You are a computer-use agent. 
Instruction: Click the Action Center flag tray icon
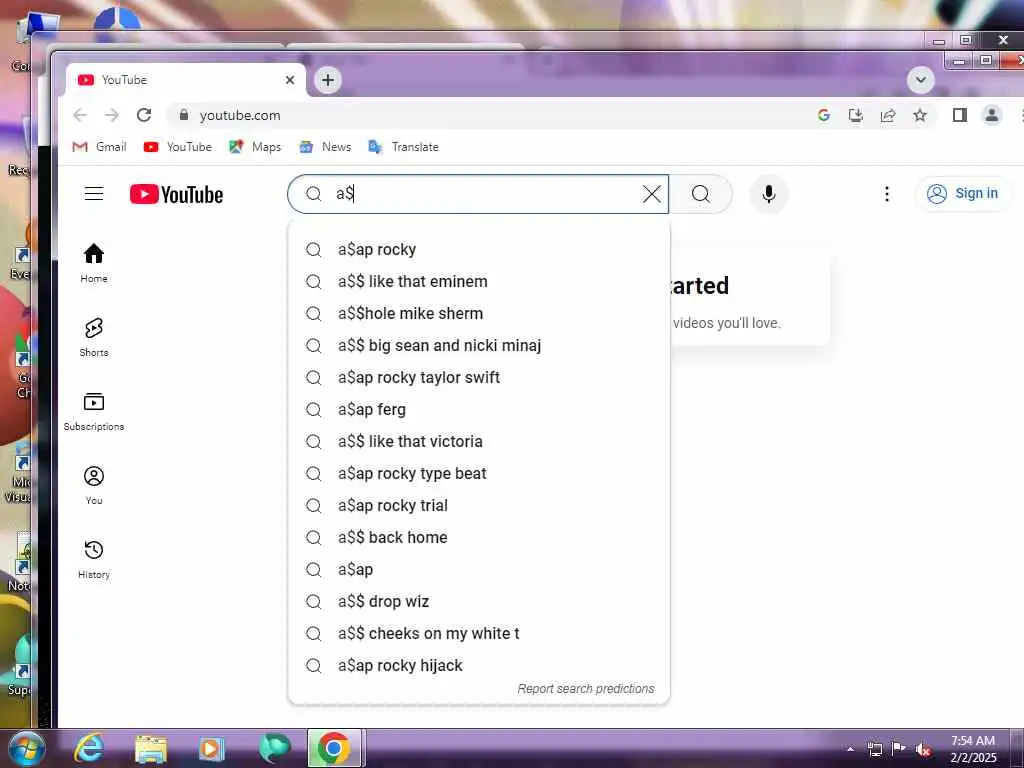coord(899,749)
